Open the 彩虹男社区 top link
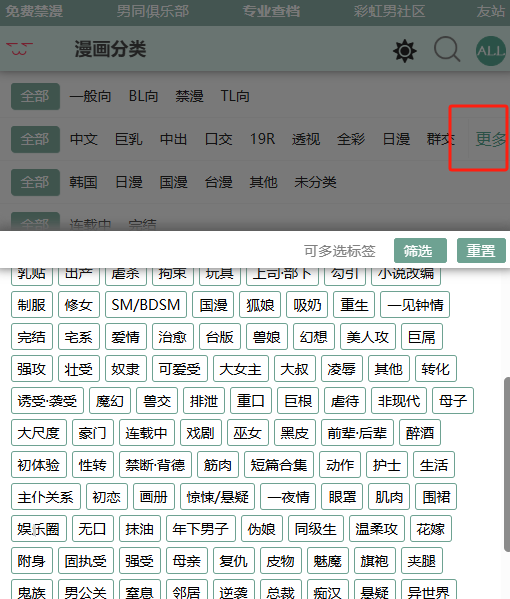The height and width of the screenshot is (599, 510). coord(389,11)
